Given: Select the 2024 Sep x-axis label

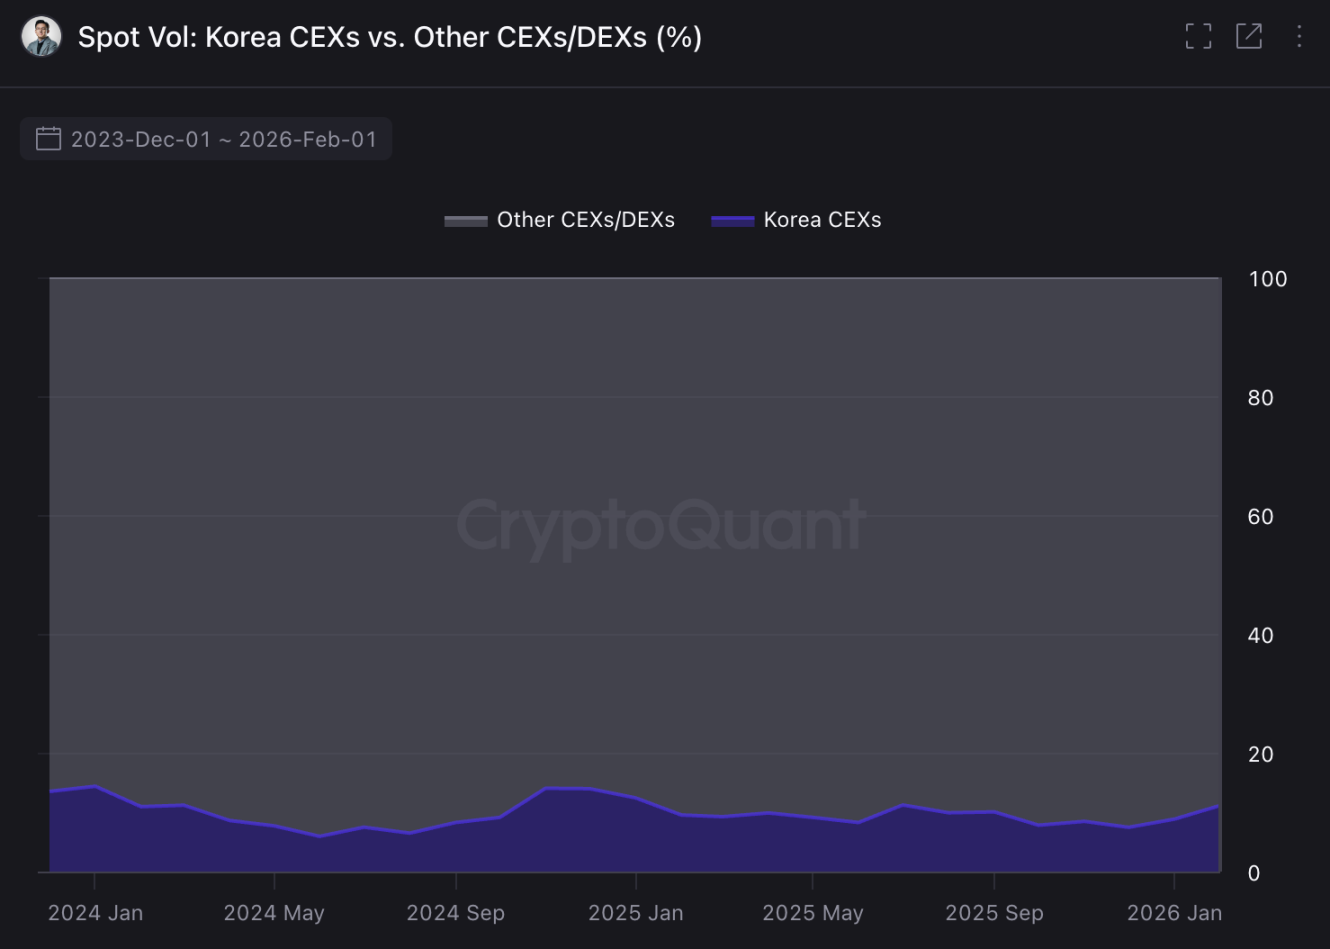Looking at the screenshot, I should (455, 913).
